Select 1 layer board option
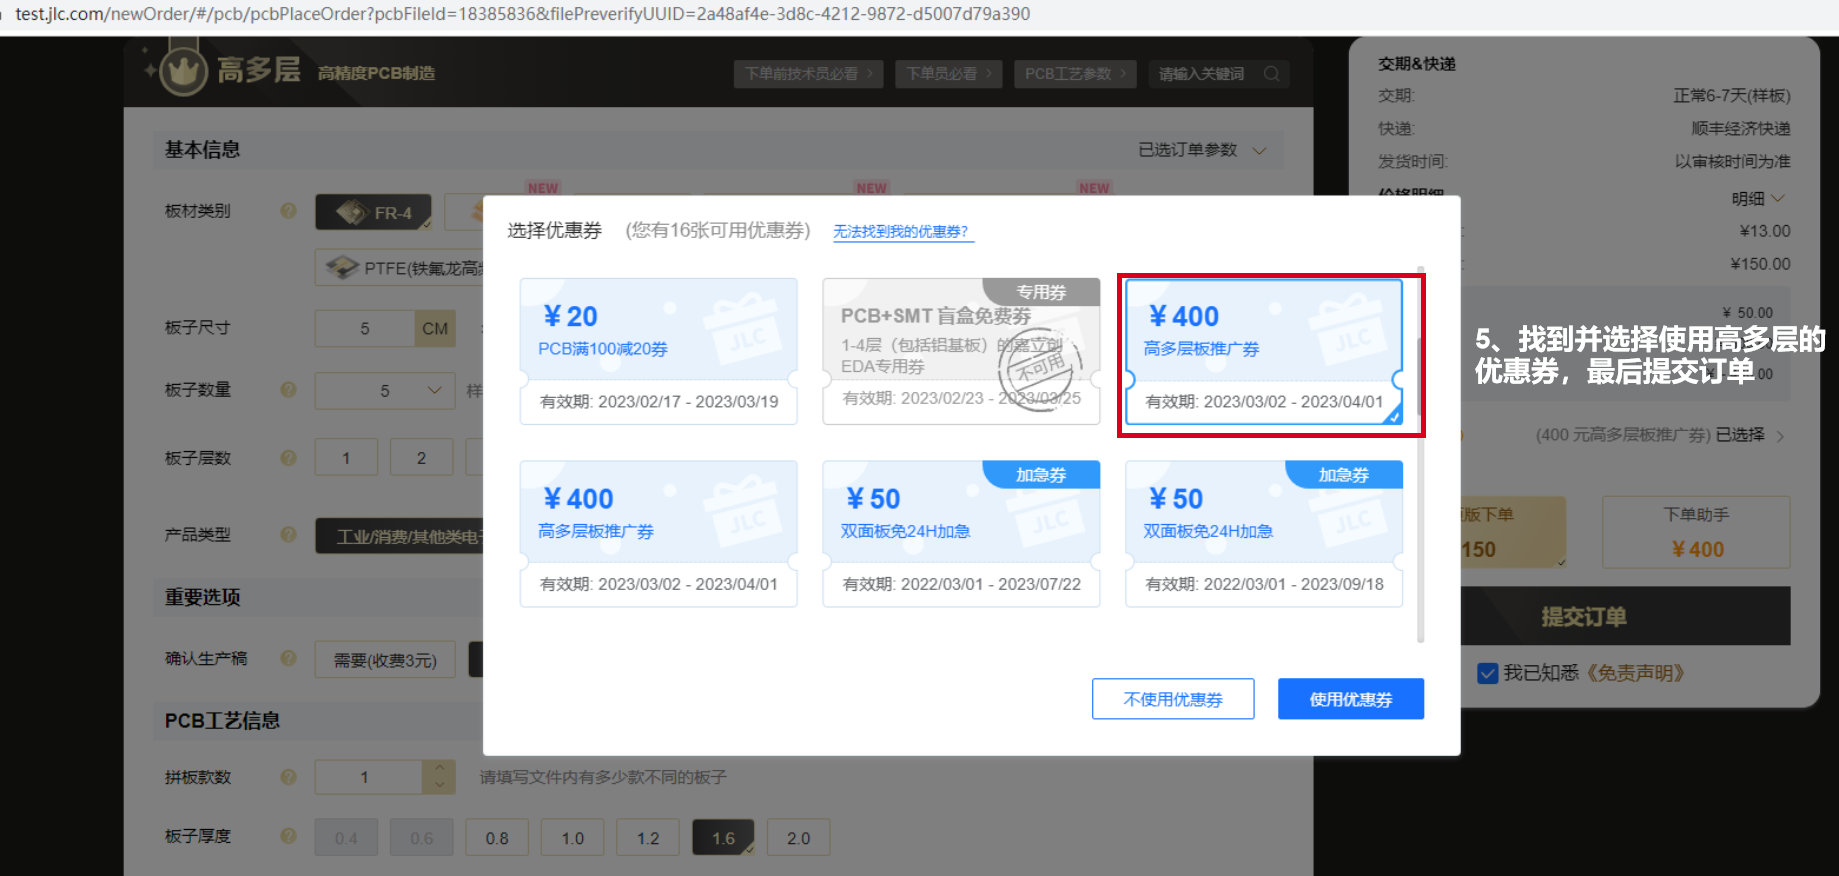The height and width of the screenshot is (876, 1839). coord(346,458)
